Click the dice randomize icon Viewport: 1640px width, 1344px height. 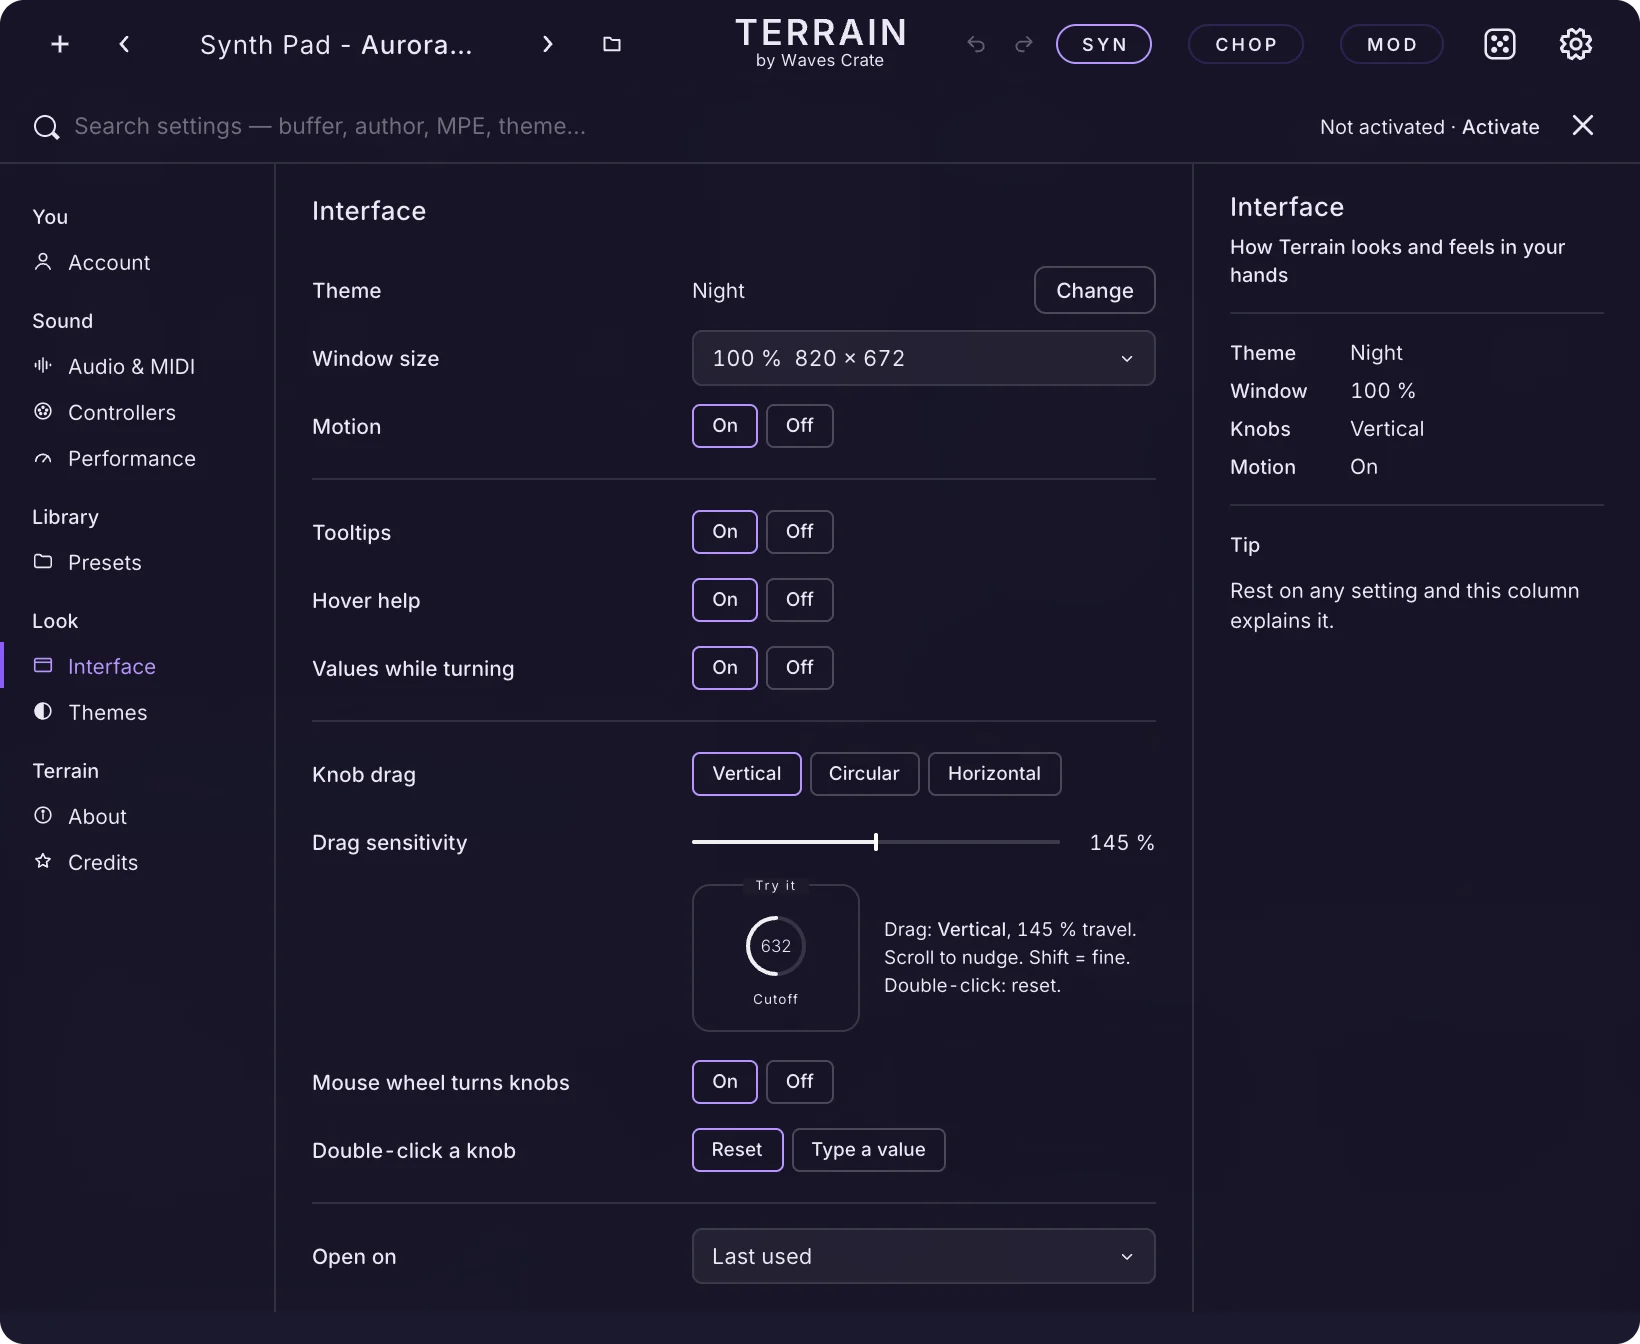point(1500,44)
